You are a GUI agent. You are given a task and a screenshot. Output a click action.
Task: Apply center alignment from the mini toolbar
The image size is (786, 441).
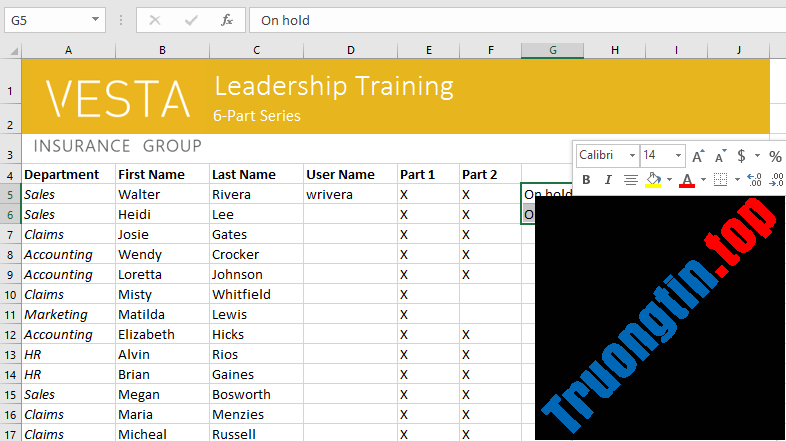[x=631, y=179]
